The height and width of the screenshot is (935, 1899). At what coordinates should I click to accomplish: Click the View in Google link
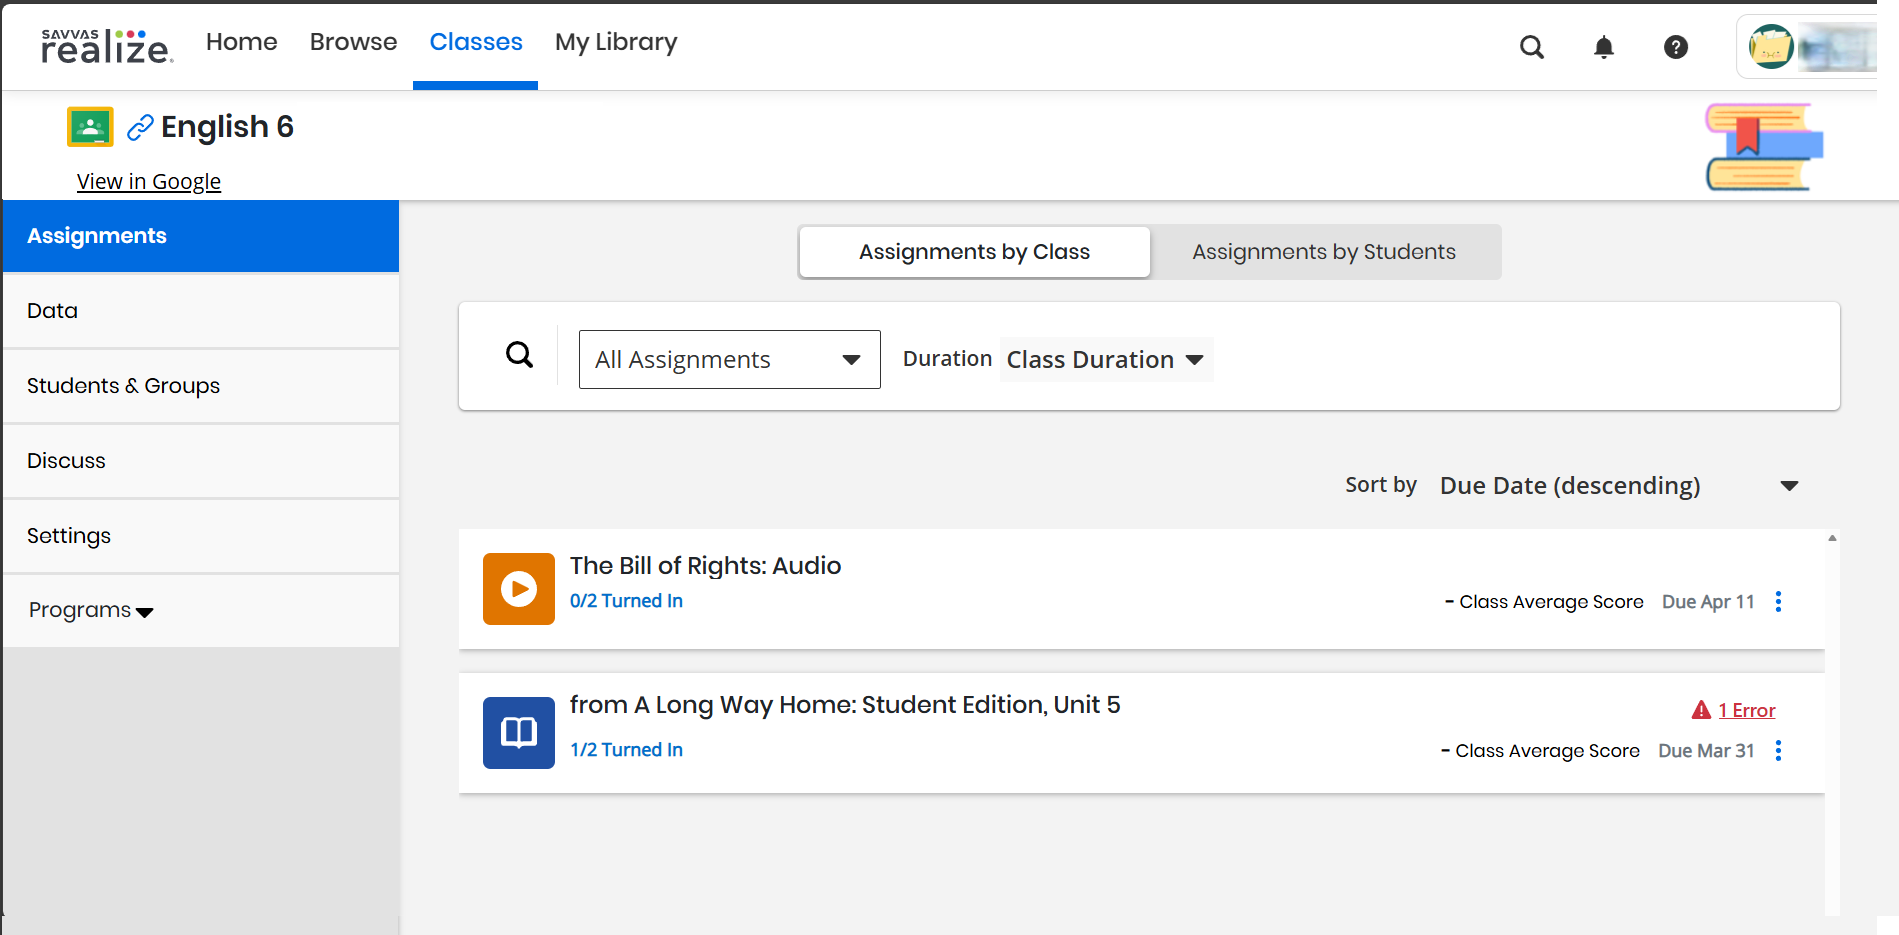tap(149, 181)
